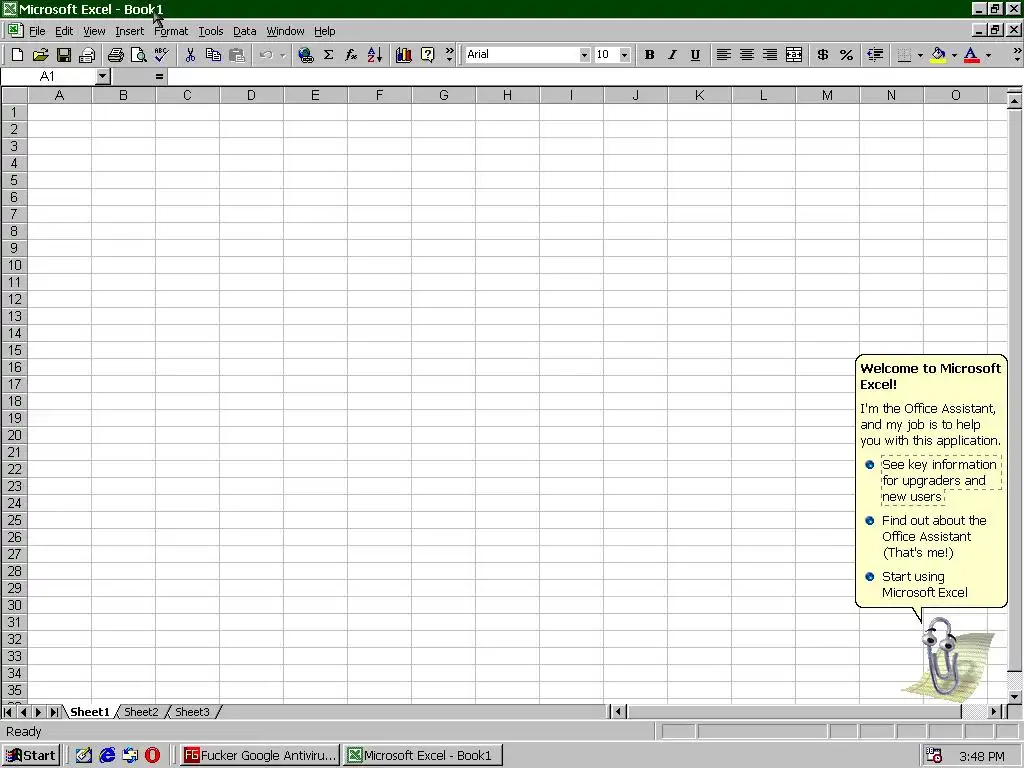Screen dimensions: 1024x768
Task: Click the Name Box showing A1
Action: (x=48, y=76)
